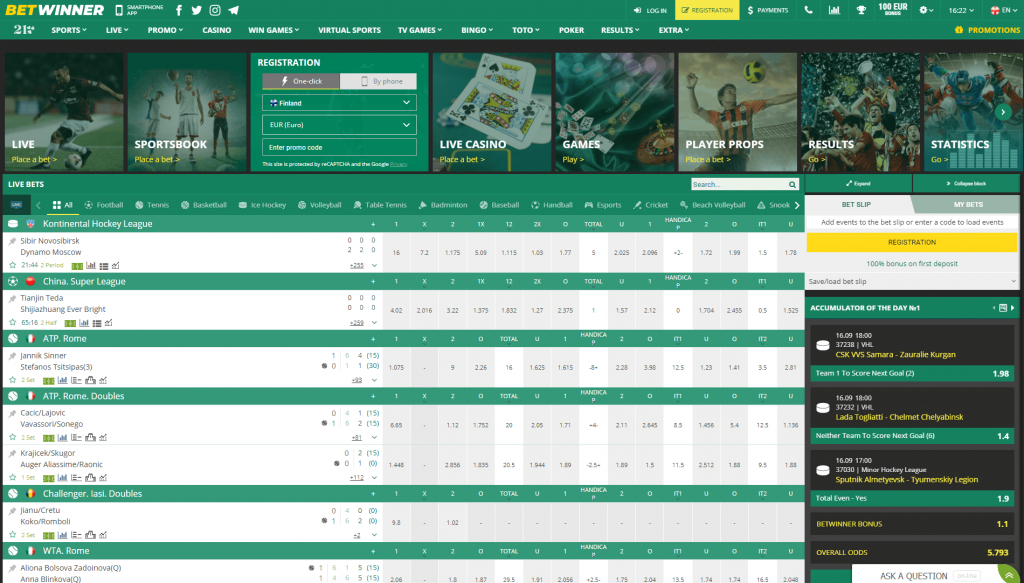Click the trophy icon in header
The width and height of the screenshot is (1024, 583).
pos(861,10)
